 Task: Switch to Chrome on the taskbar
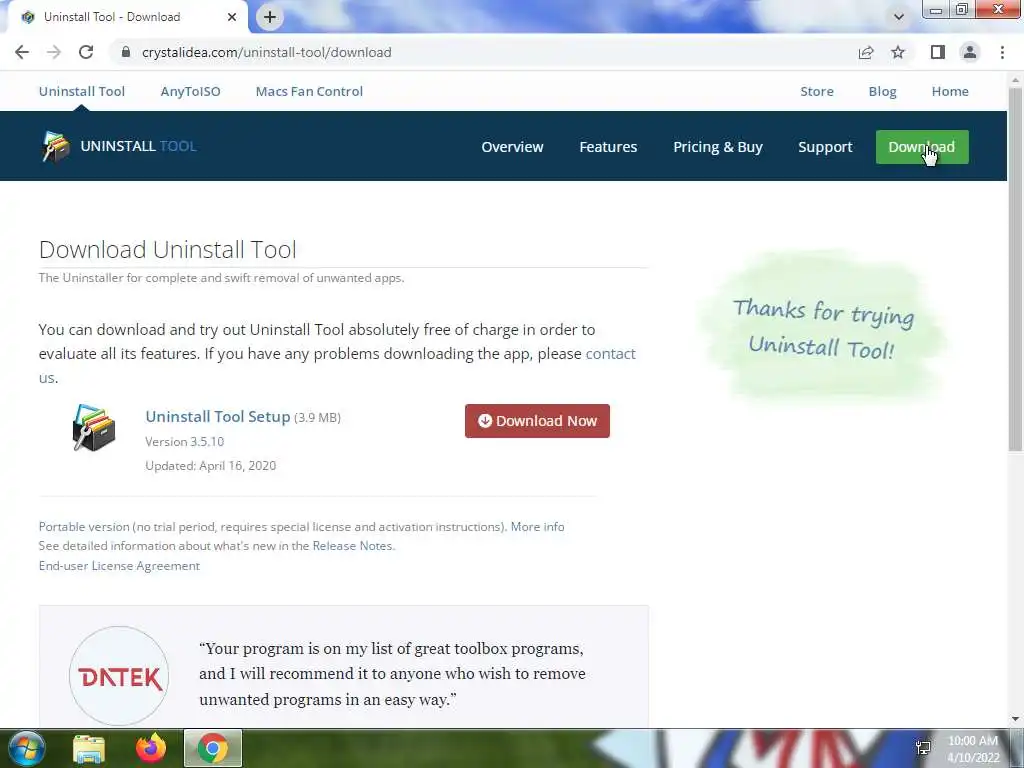[213, 748]
